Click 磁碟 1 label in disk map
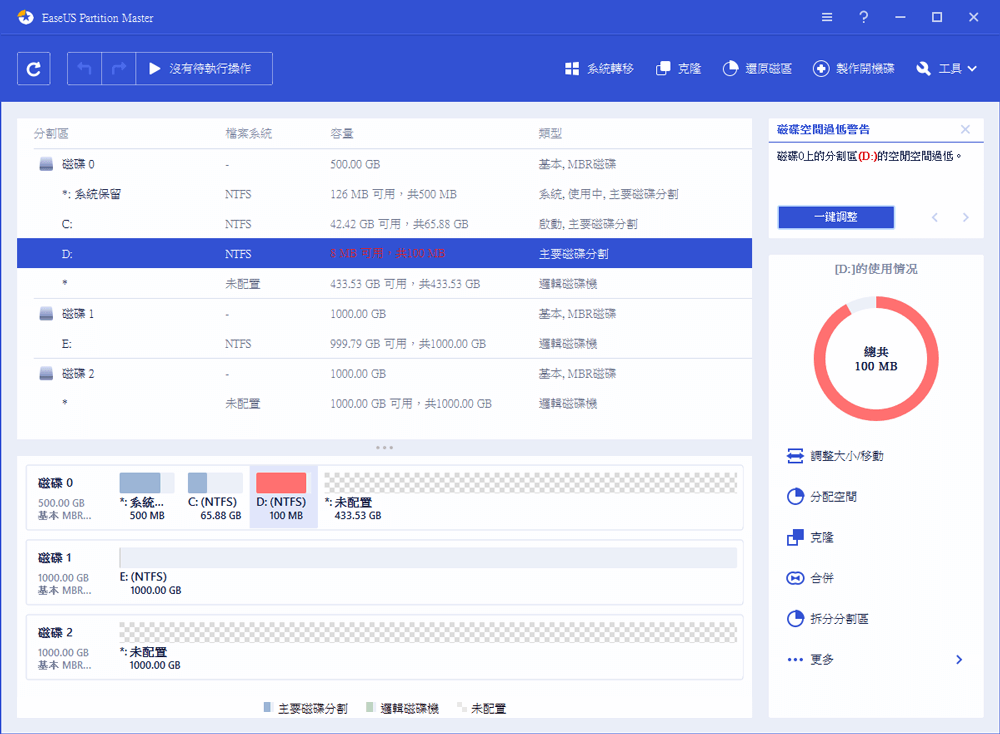The width and height of the screenshot is (1000, 734). tap(55, 558)
